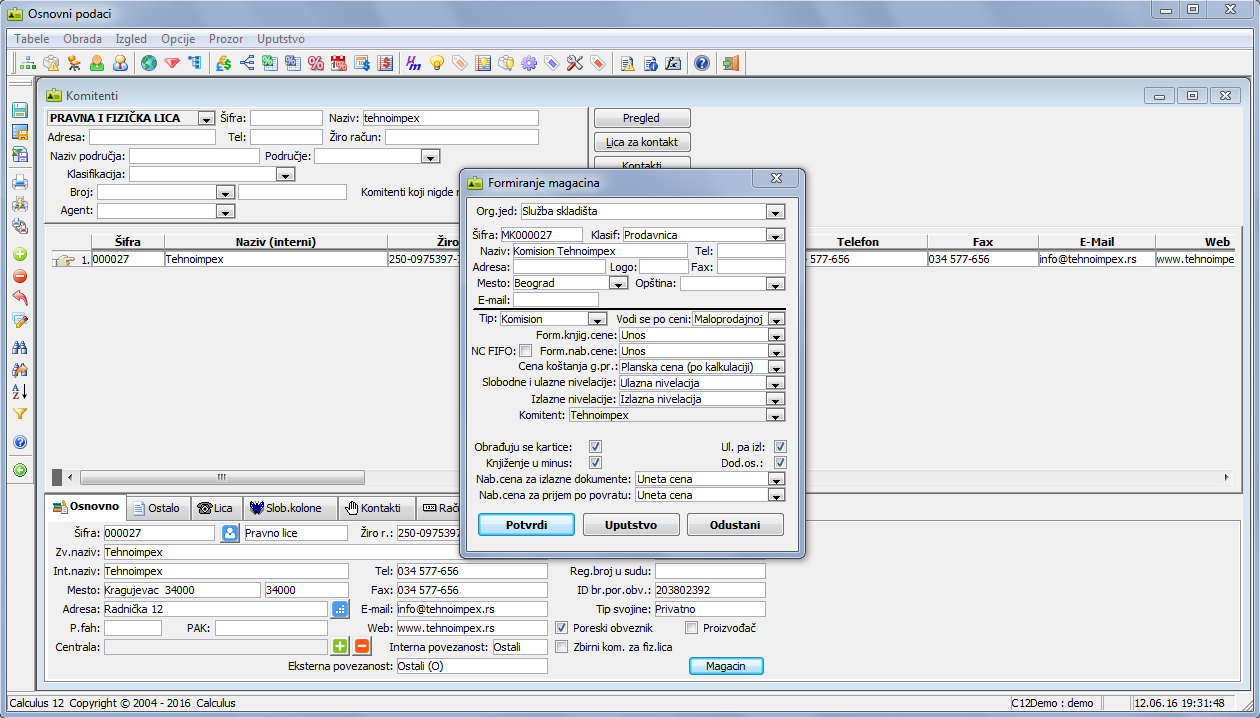
Task: Click the yellow funnel filter icon in sidebar
Action: coord(19,413)
